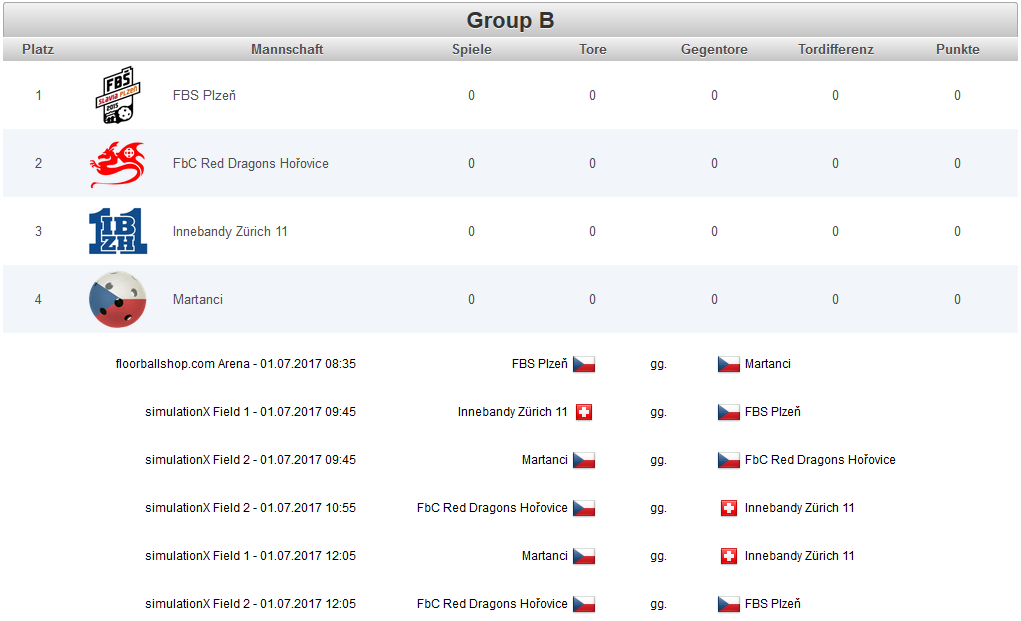The height and width of the screenshot is (621, 1021).
Task: Open the FBS Plzeň team in standings
Action: click(x=204, y=96)
